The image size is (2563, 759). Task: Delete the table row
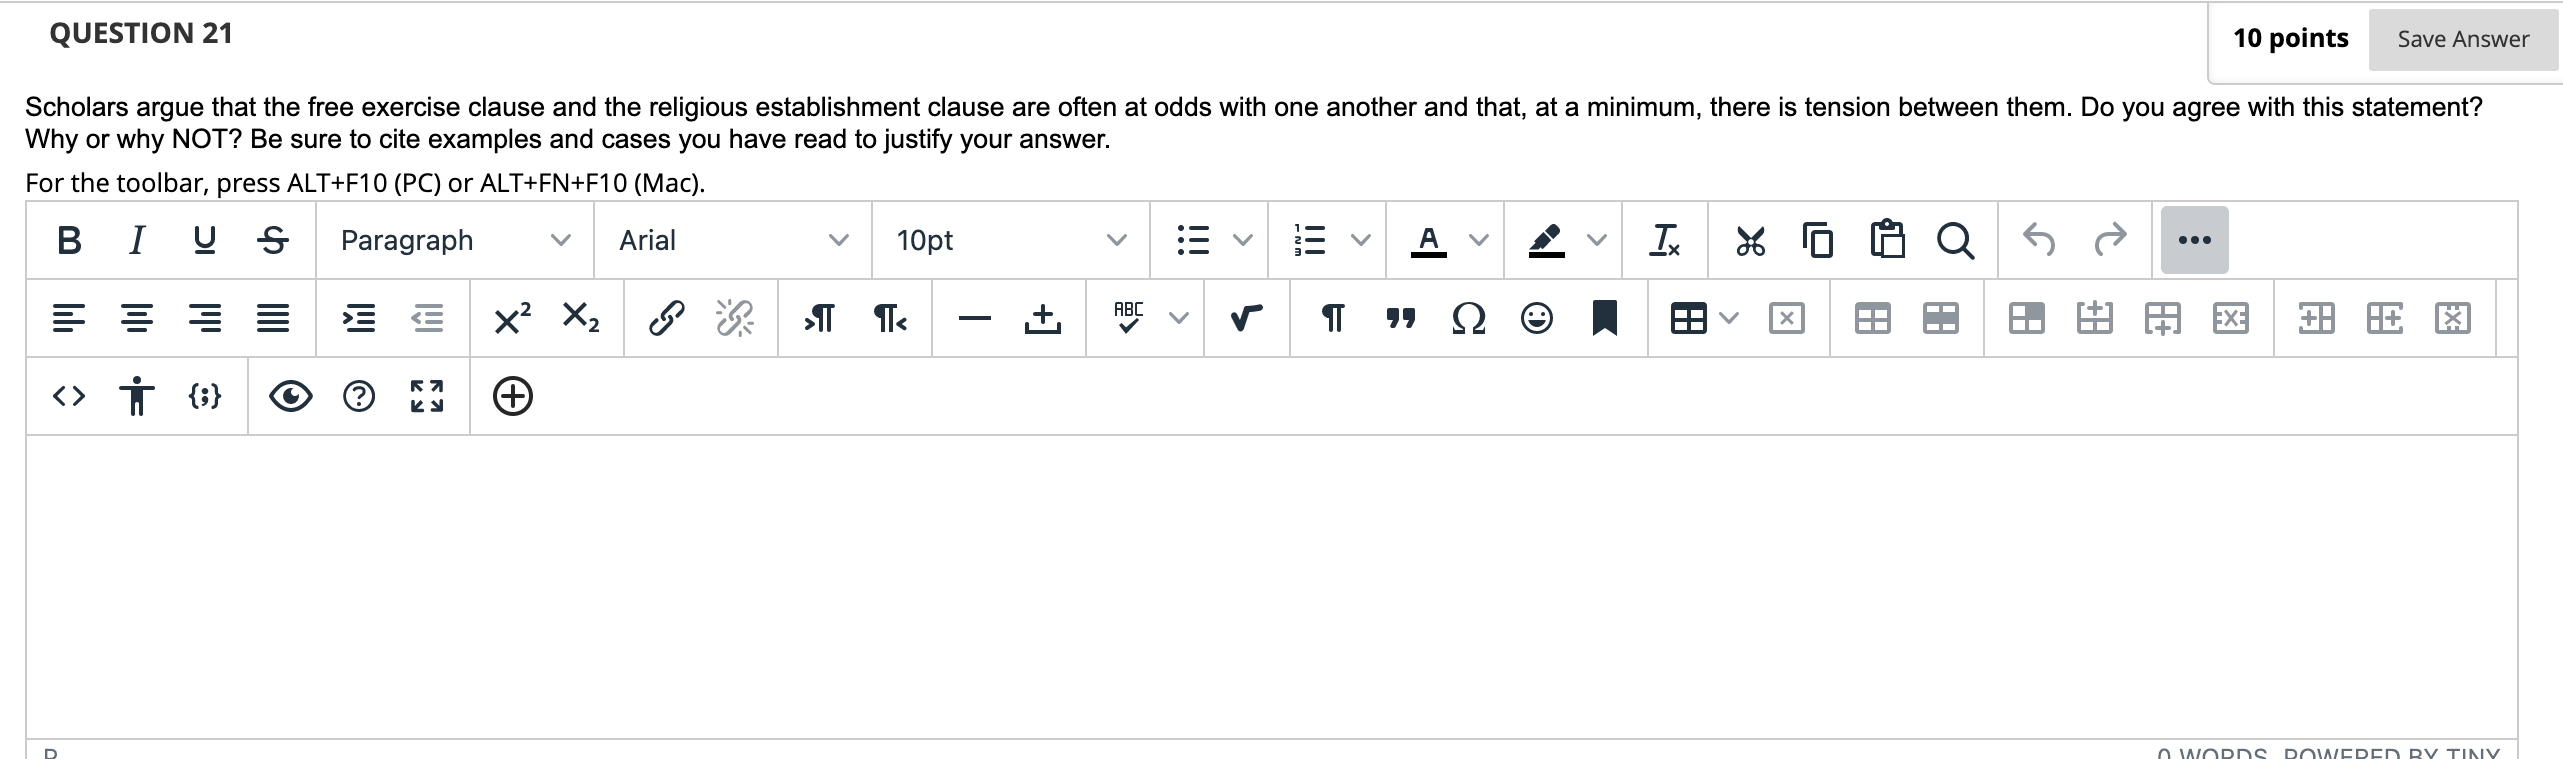[x=2231, y=318]
